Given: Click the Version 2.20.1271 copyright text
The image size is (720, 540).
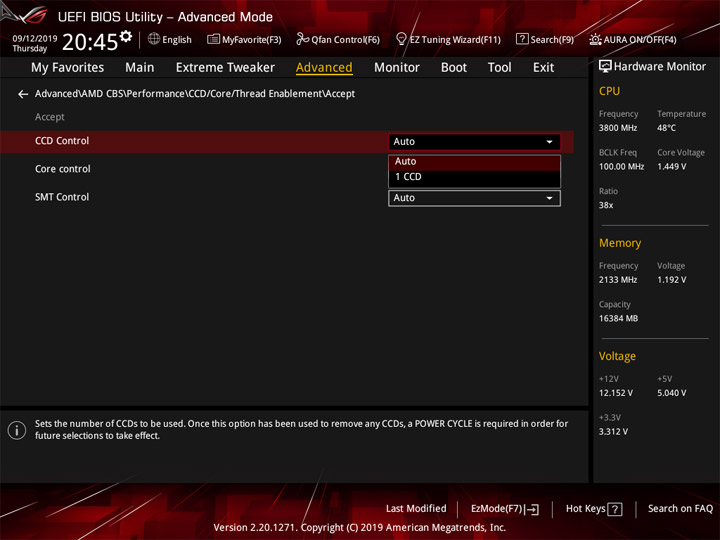Looking at the screenshot, I should tap(360, 528).
